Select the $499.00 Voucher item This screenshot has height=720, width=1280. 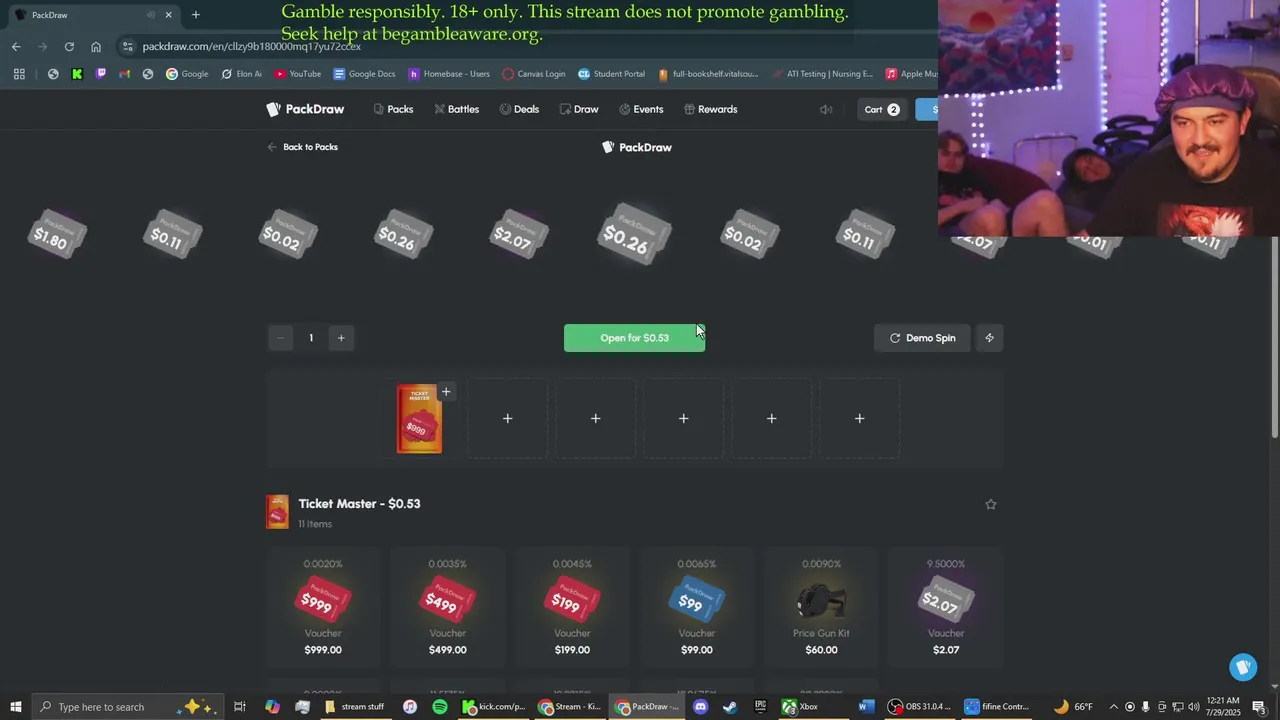447,607
